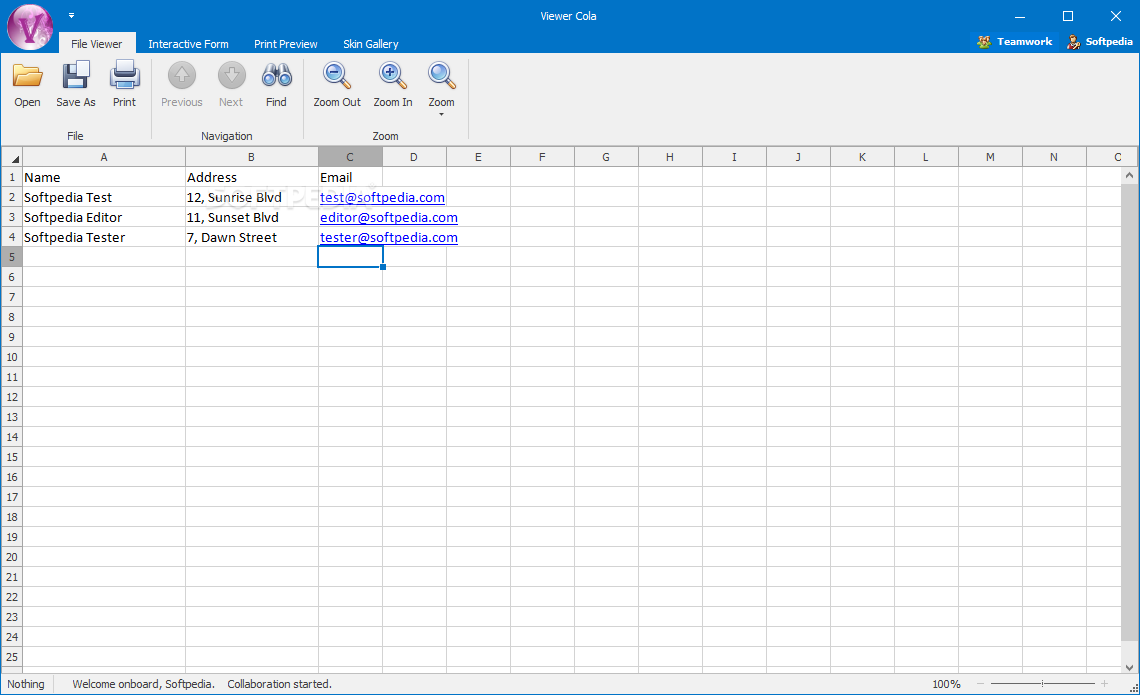Switch to the Interactive Form tab

pos(188,44)
